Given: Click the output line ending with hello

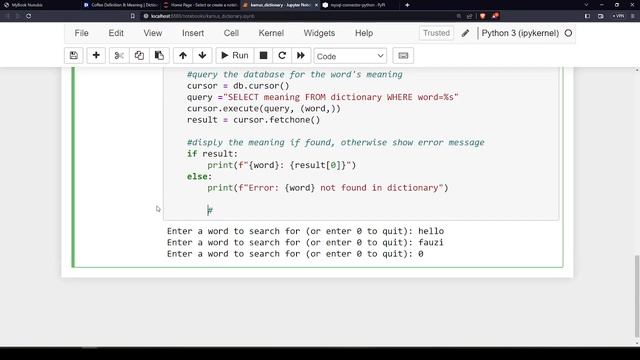Looking at the screenshot, I should click(305, 231).
